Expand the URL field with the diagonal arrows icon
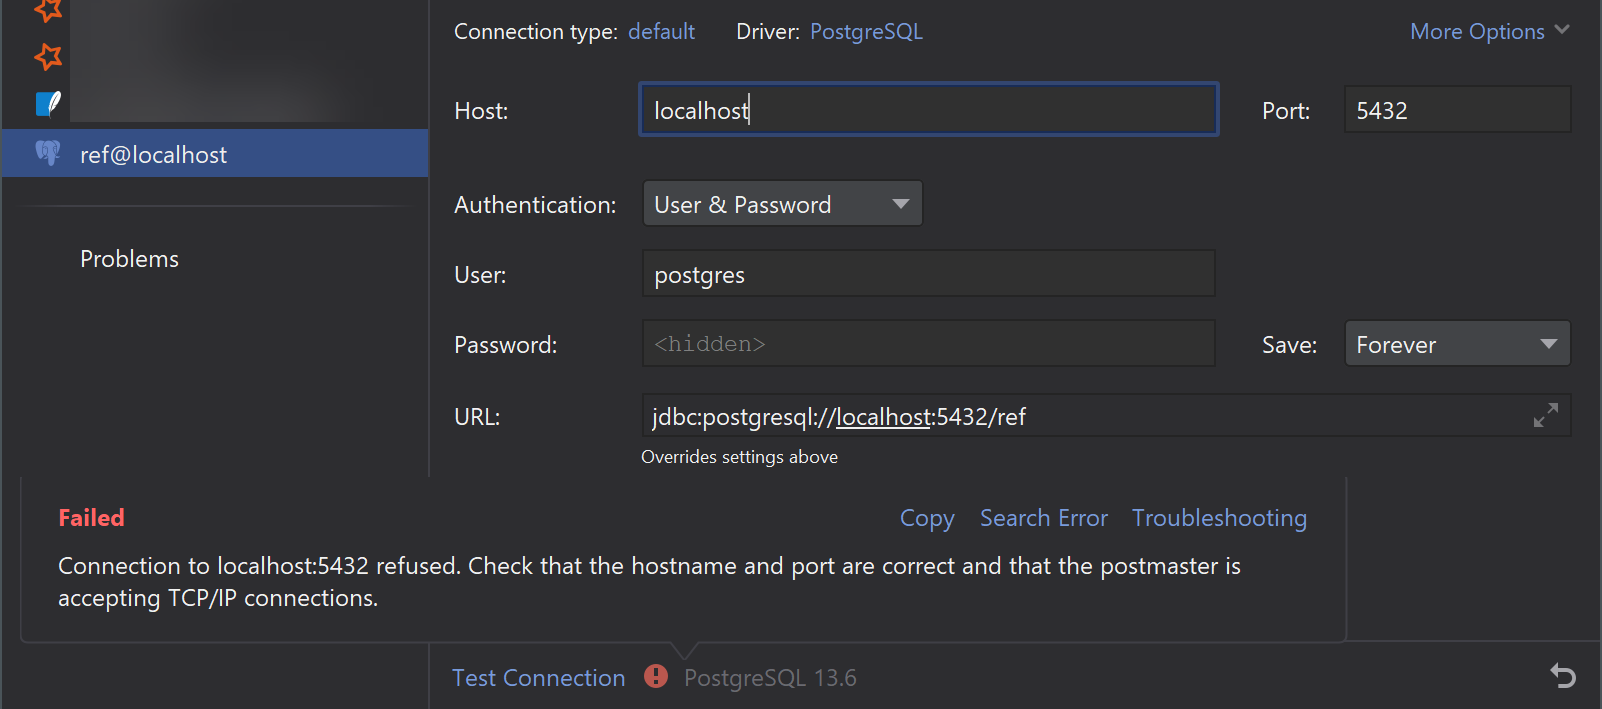Screen dimensions: 1602x709 [x=1546, y=415]
